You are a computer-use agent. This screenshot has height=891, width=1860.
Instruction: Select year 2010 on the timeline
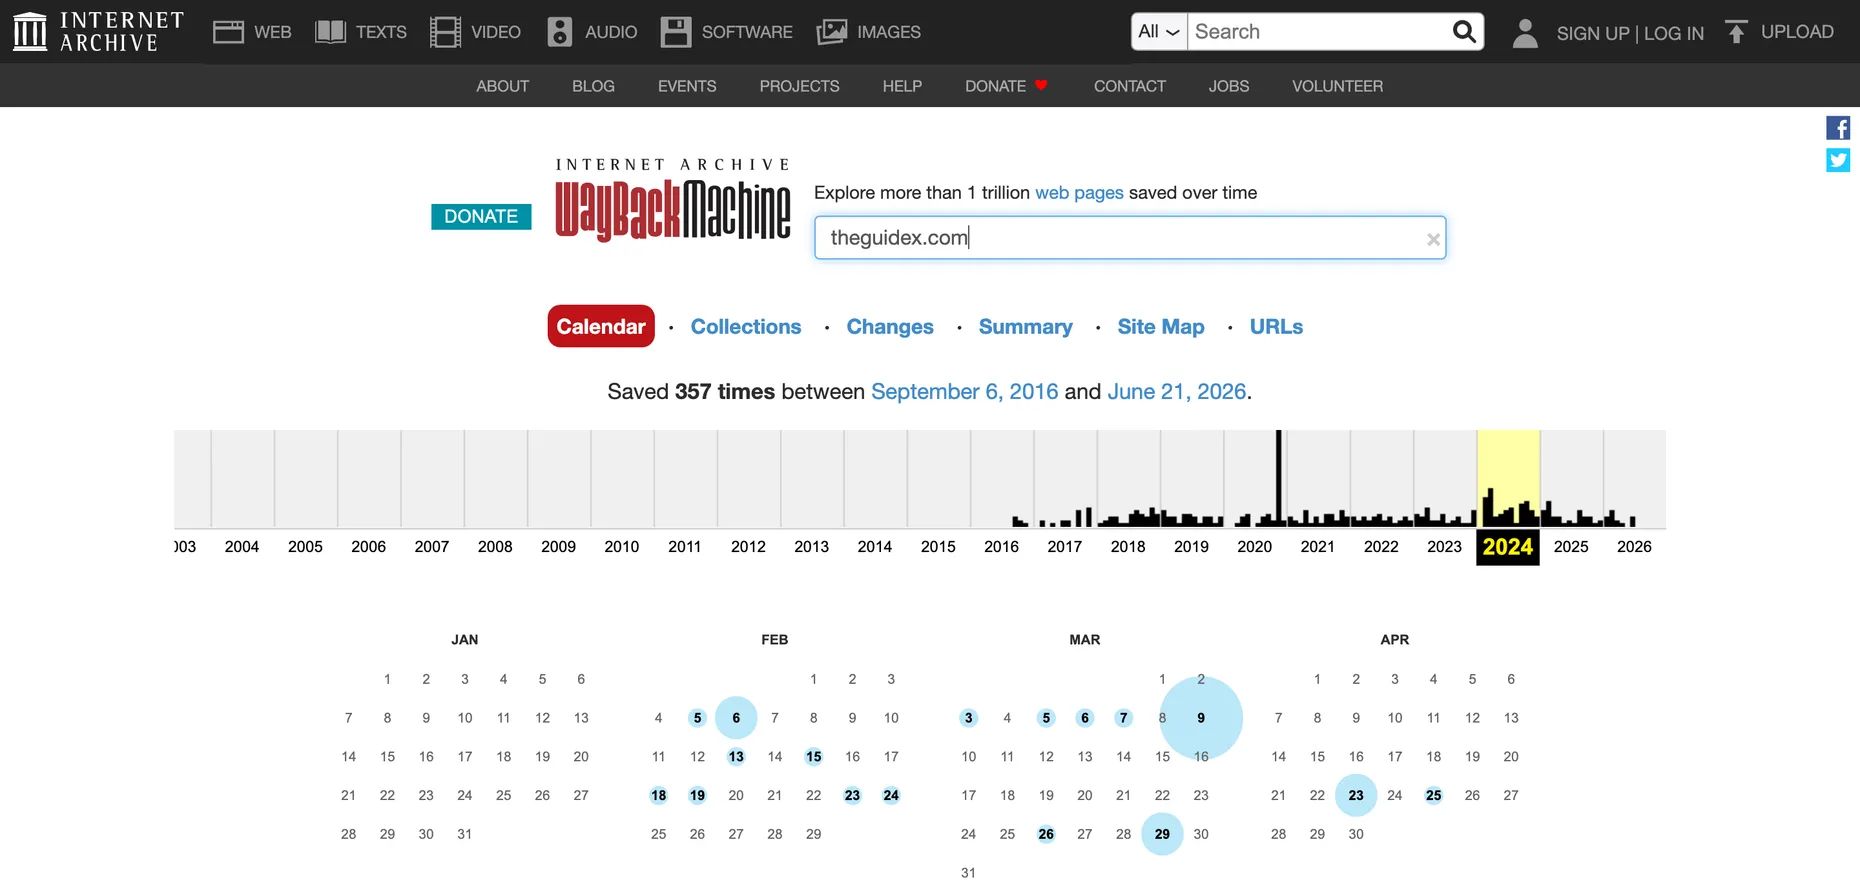coord(621,547)
